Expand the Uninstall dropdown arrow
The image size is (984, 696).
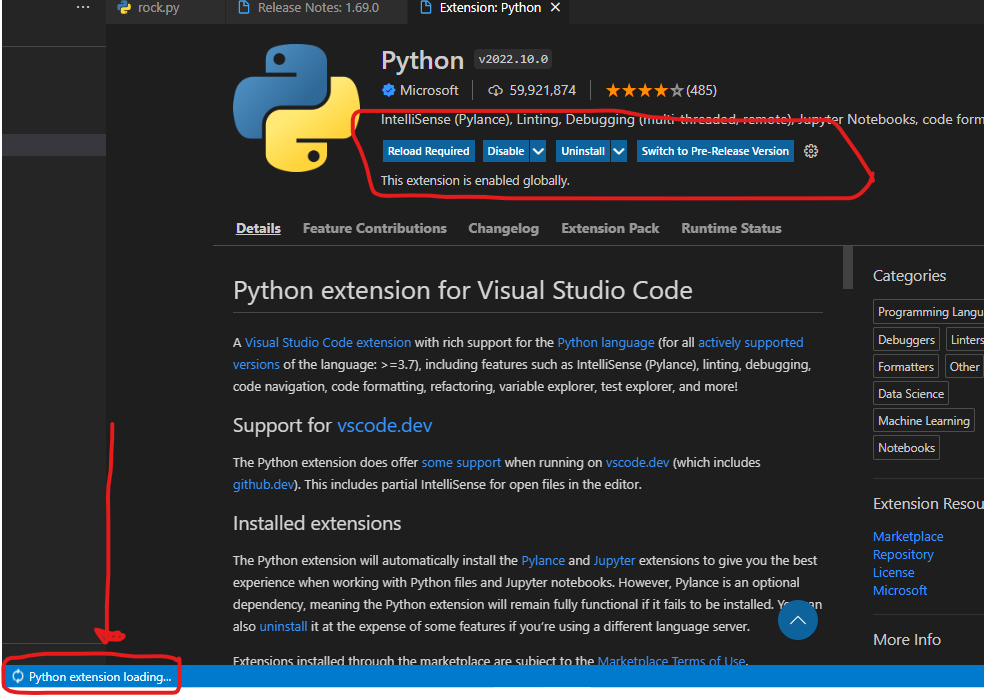pyautogui.click(x=618, y=151)
